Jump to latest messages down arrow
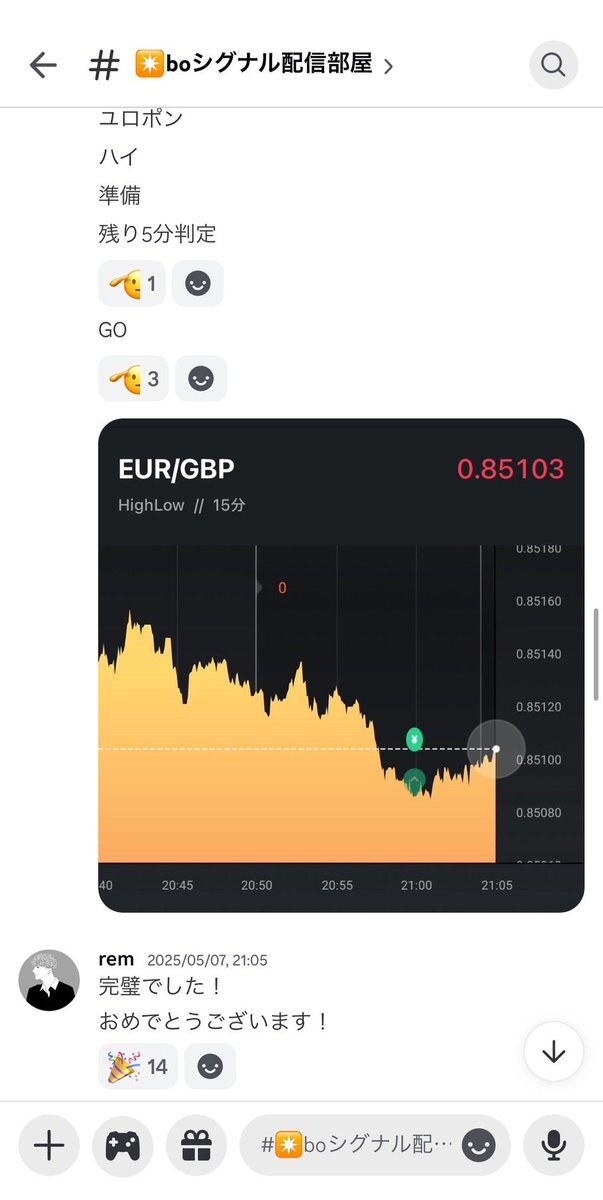The height and width of the screenshot is (1200, 603). [553, 1052]
